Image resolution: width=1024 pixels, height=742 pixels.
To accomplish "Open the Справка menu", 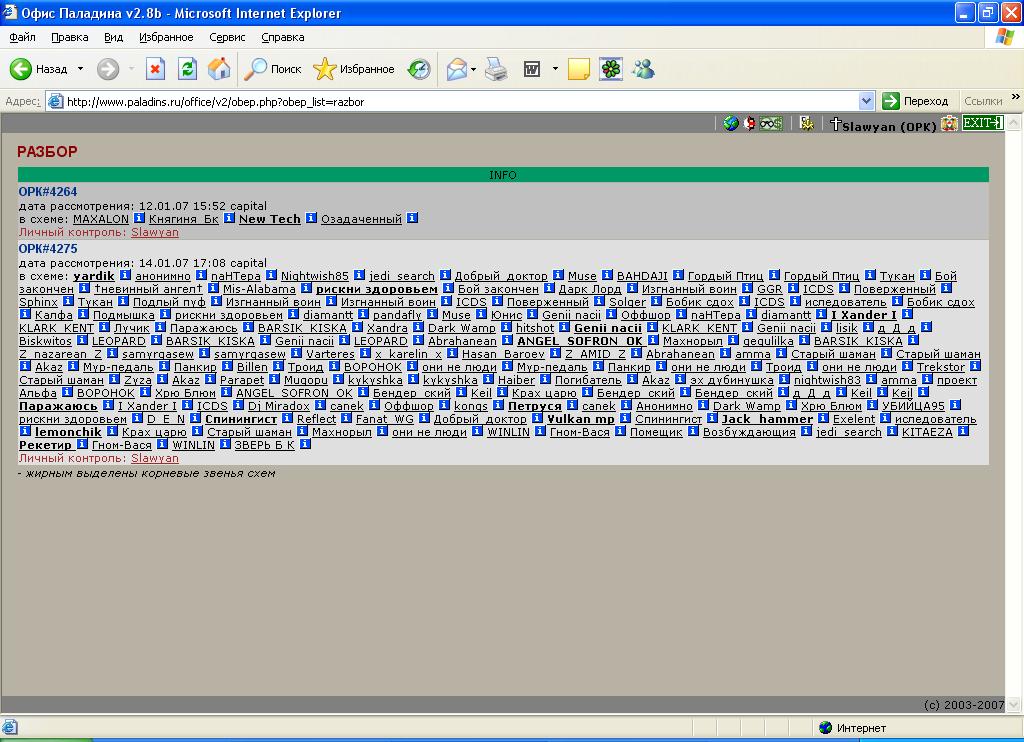I will [283, 37].
